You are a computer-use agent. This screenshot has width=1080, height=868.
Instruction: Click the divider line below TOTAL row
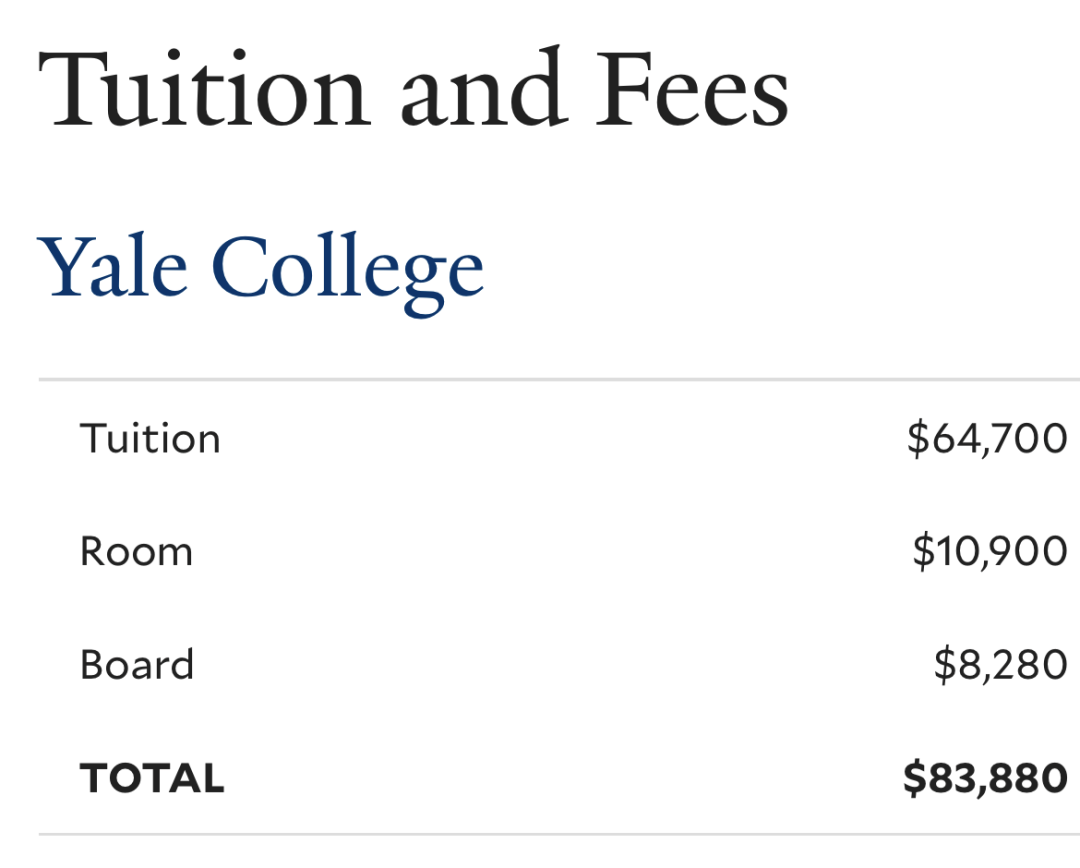[x=559, y=834]
